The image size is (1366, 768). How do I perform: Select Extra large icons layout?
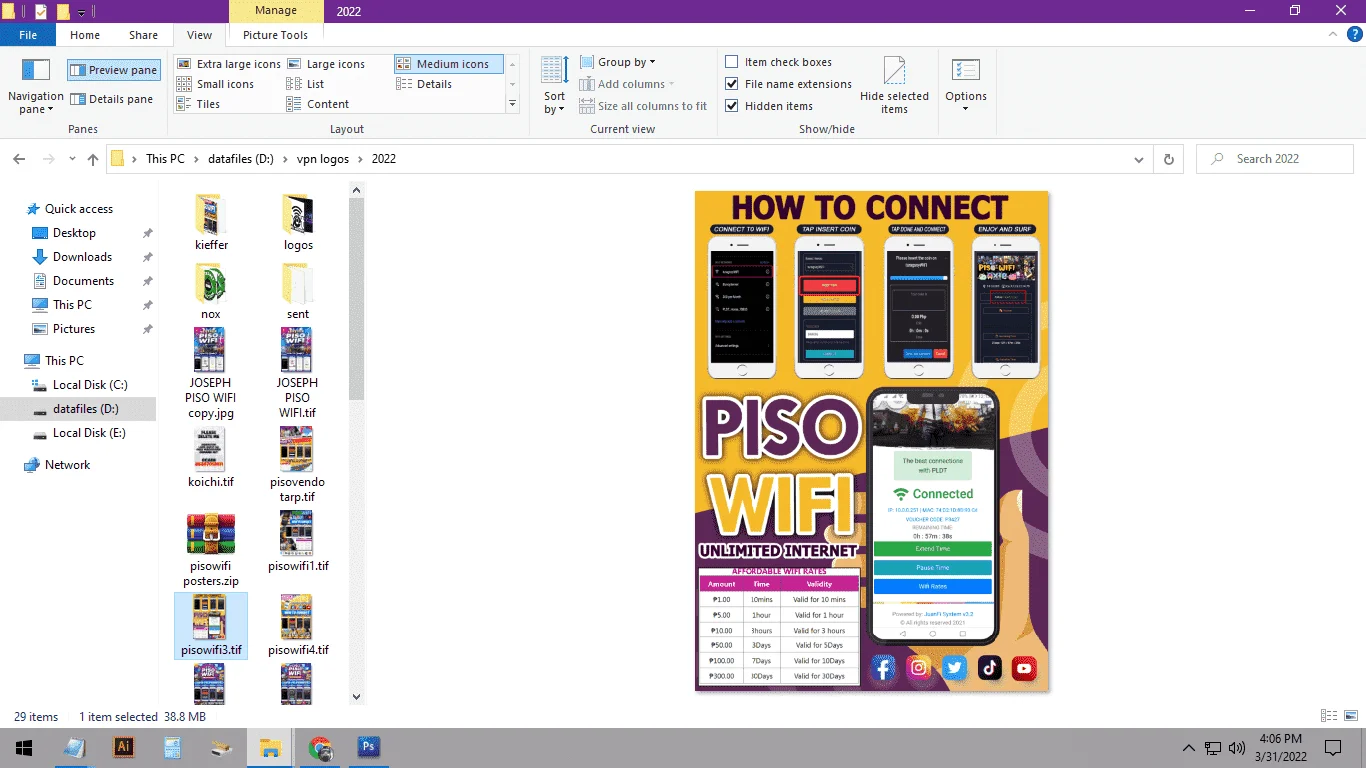point(229,64)
